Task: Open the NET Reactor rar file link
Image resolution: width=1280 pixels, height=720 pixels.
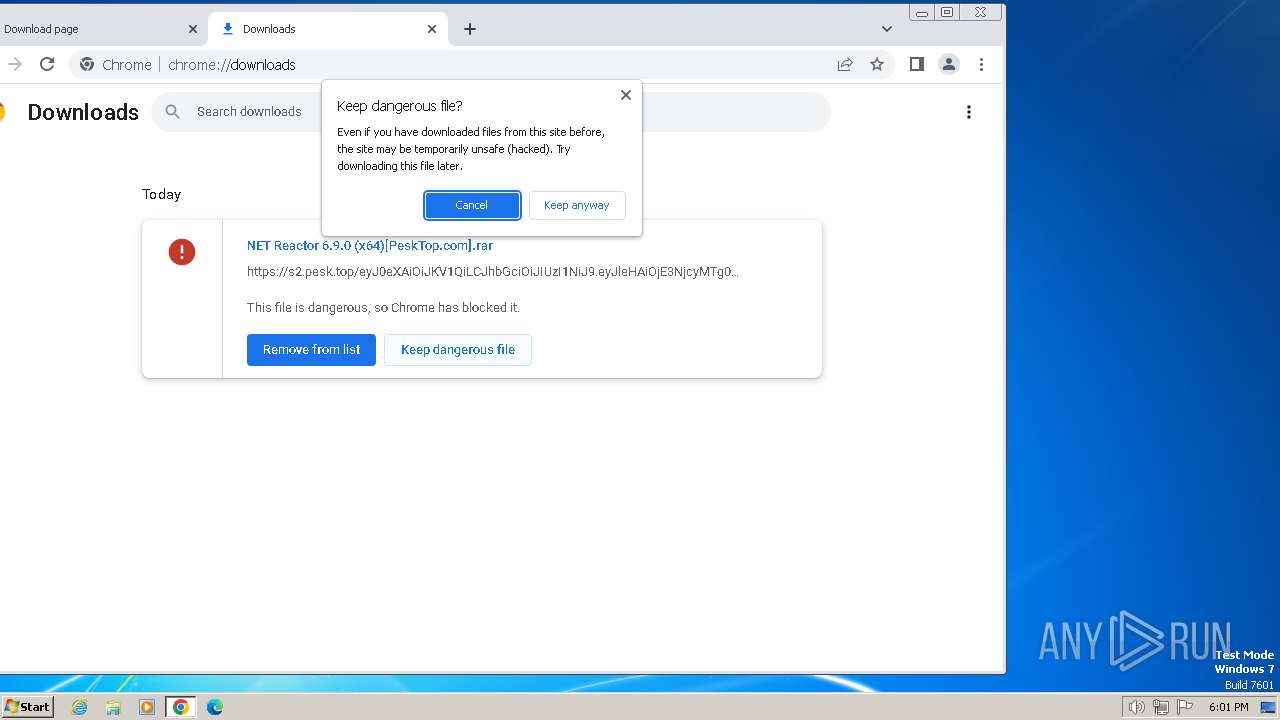Action: tap(370, 245)
